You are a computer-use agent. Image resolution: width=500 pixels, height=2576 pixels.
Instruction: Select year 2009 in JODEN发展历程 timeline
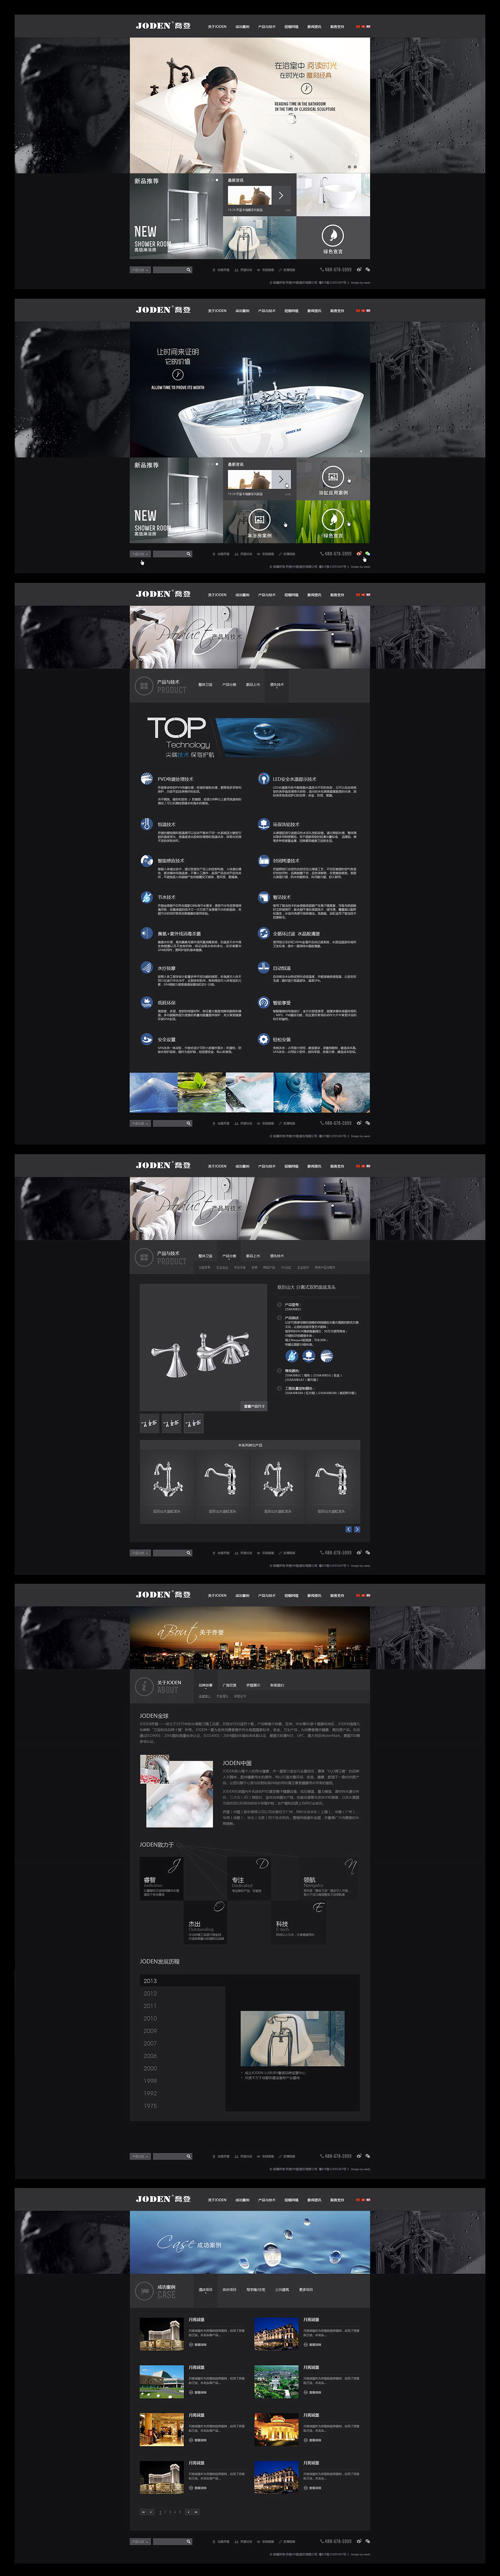tap(150, 2030)
